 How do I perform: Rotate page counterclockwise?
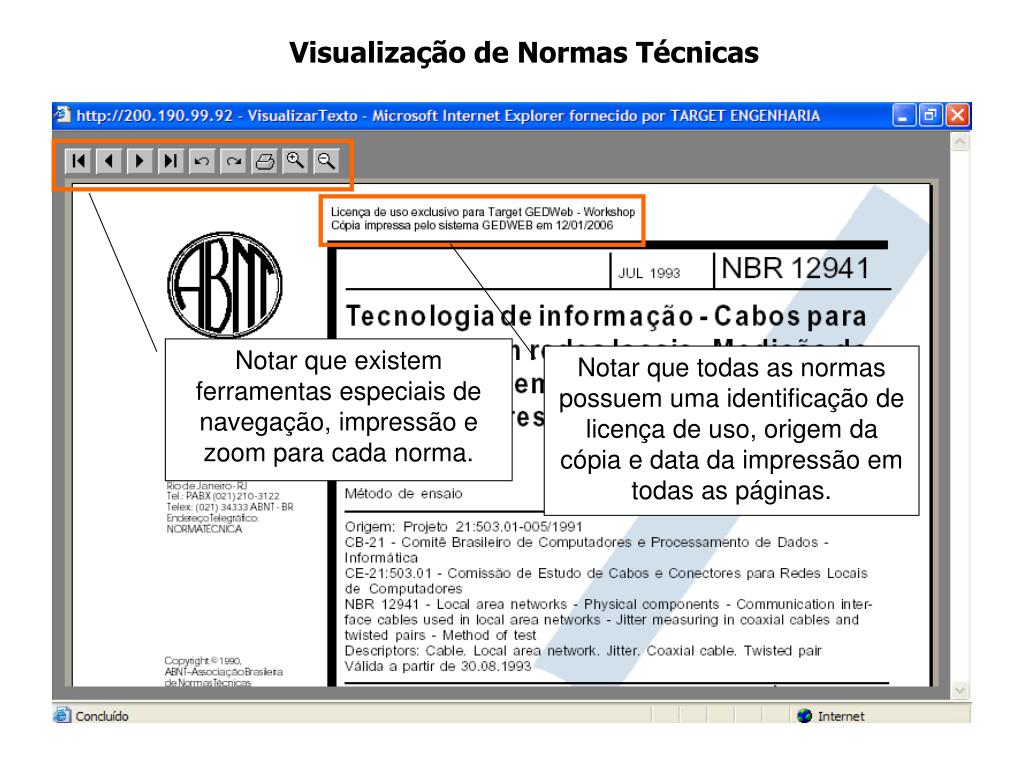[202, 161]
